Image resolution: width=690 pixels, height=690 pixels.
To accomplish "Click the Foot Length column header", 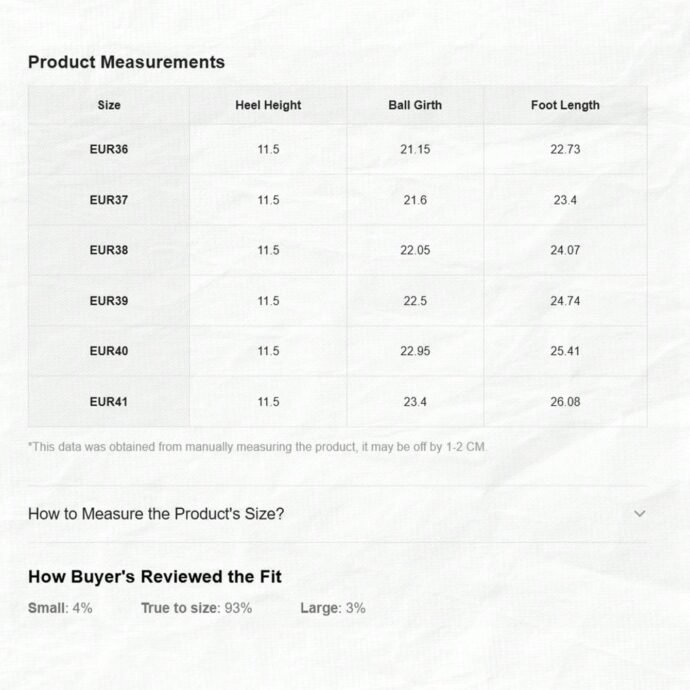I will click(x=565, y=105).
